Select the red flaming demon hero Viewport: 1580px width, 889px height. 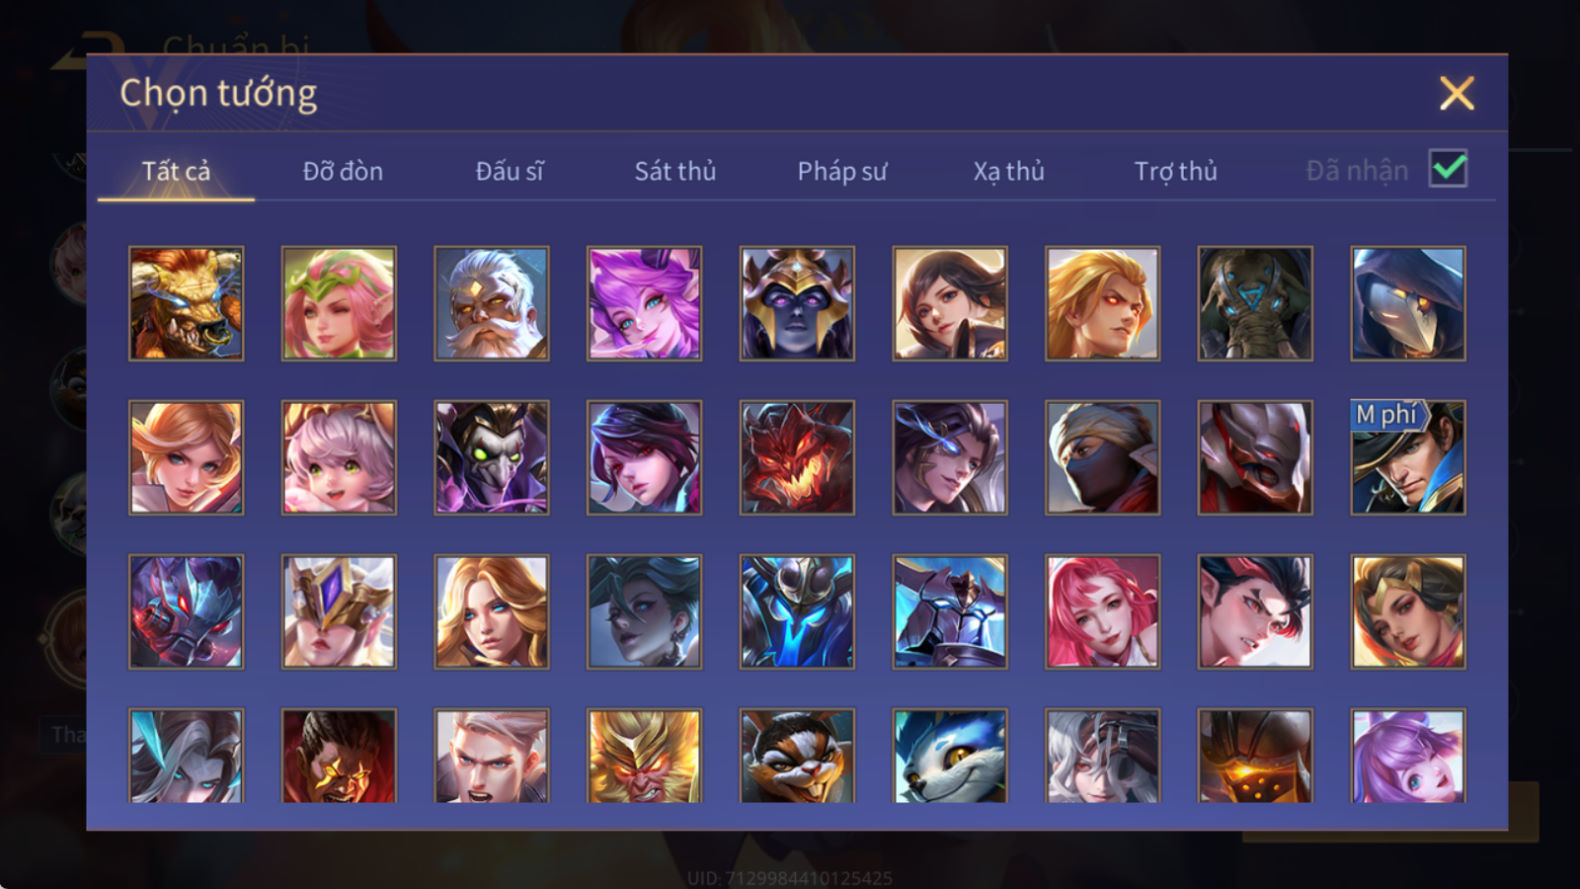tap(797, 458)
